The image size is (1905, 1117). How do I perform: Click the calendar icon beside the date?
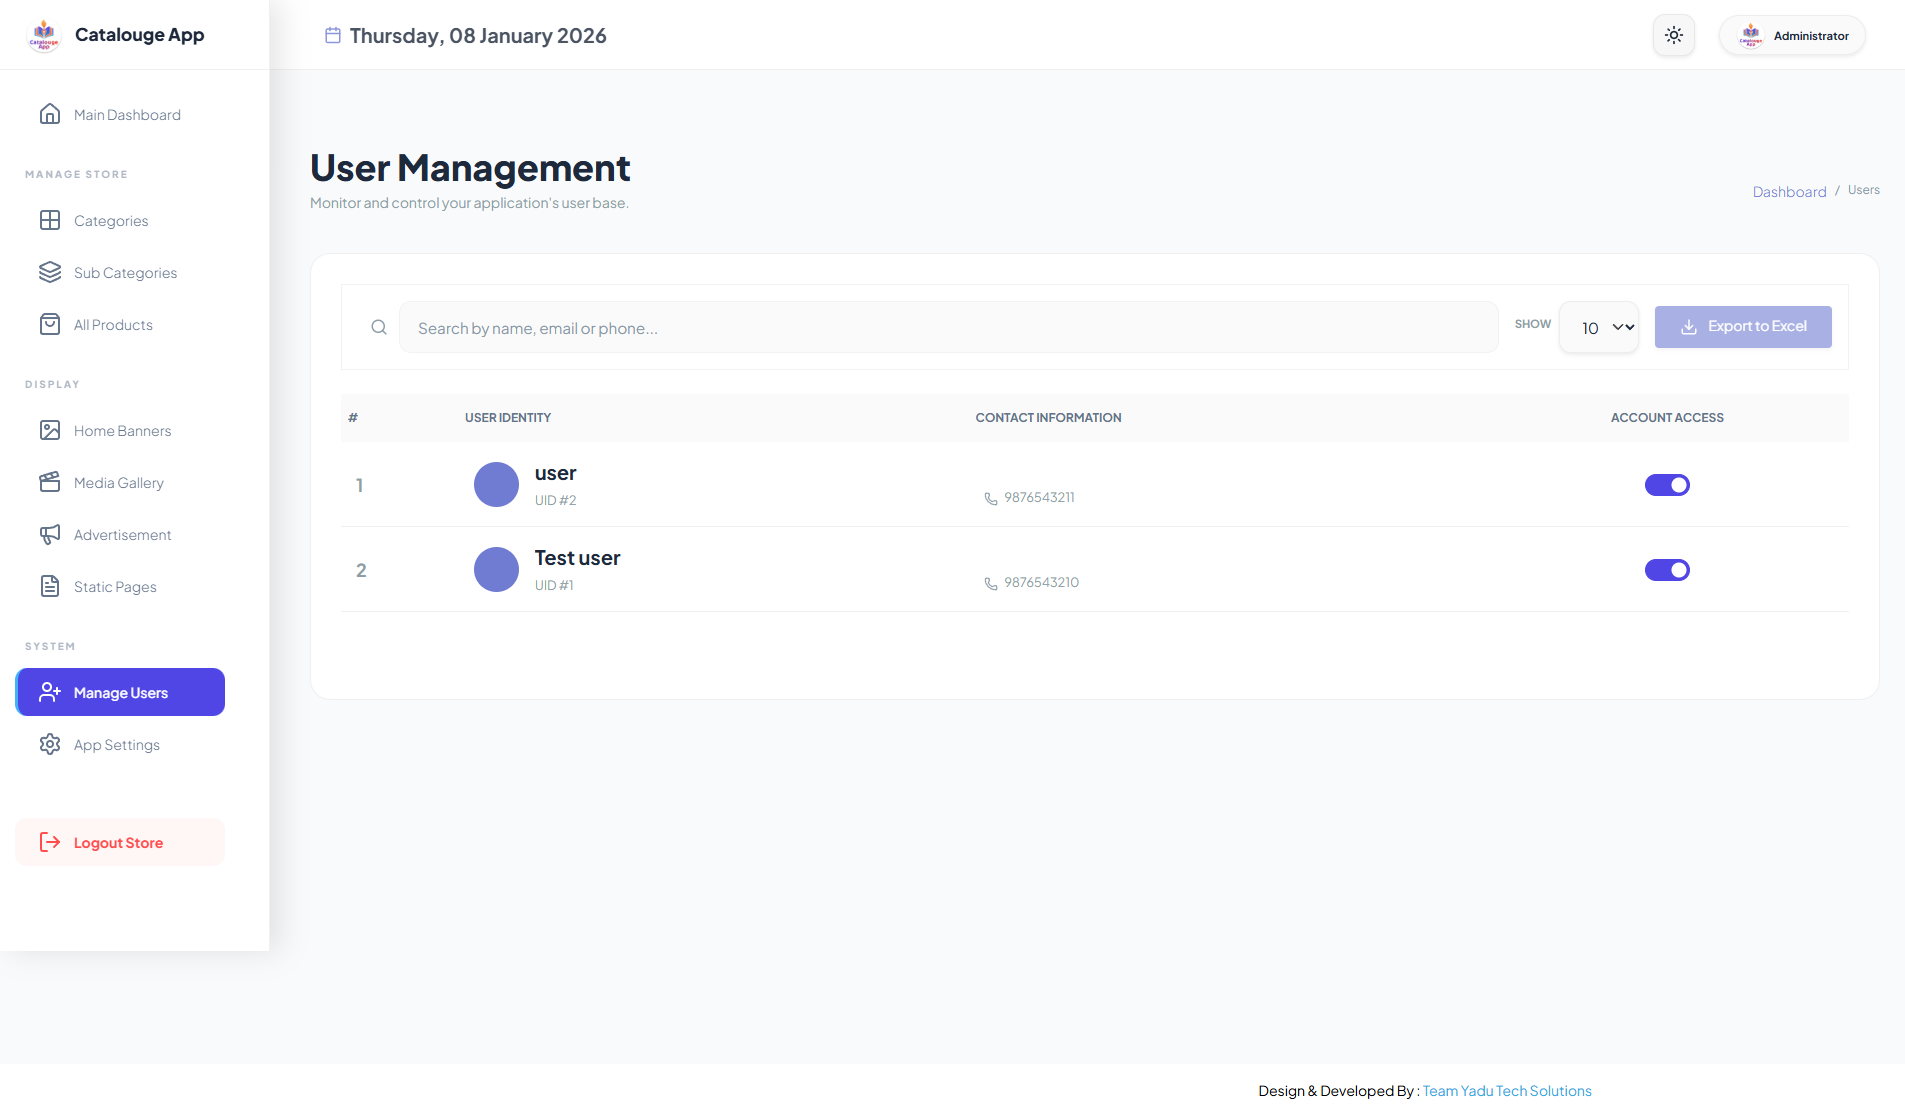coord(333,35)
